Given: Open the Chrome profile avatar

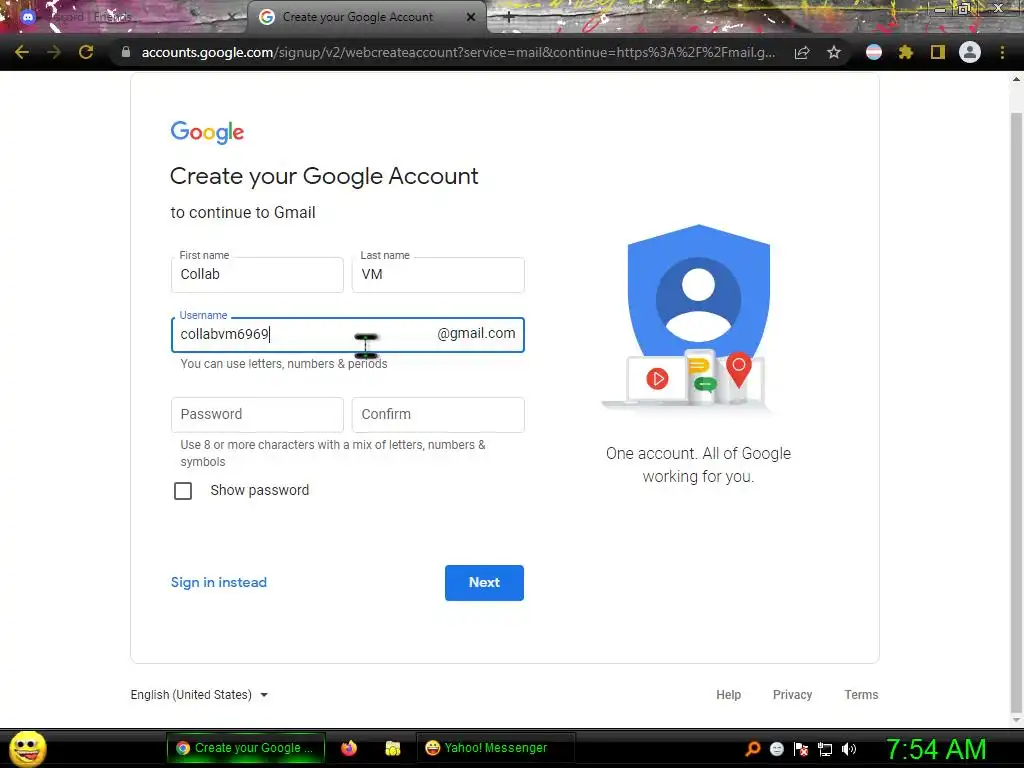Looking at the screenshot, I should tap(970, 52).
